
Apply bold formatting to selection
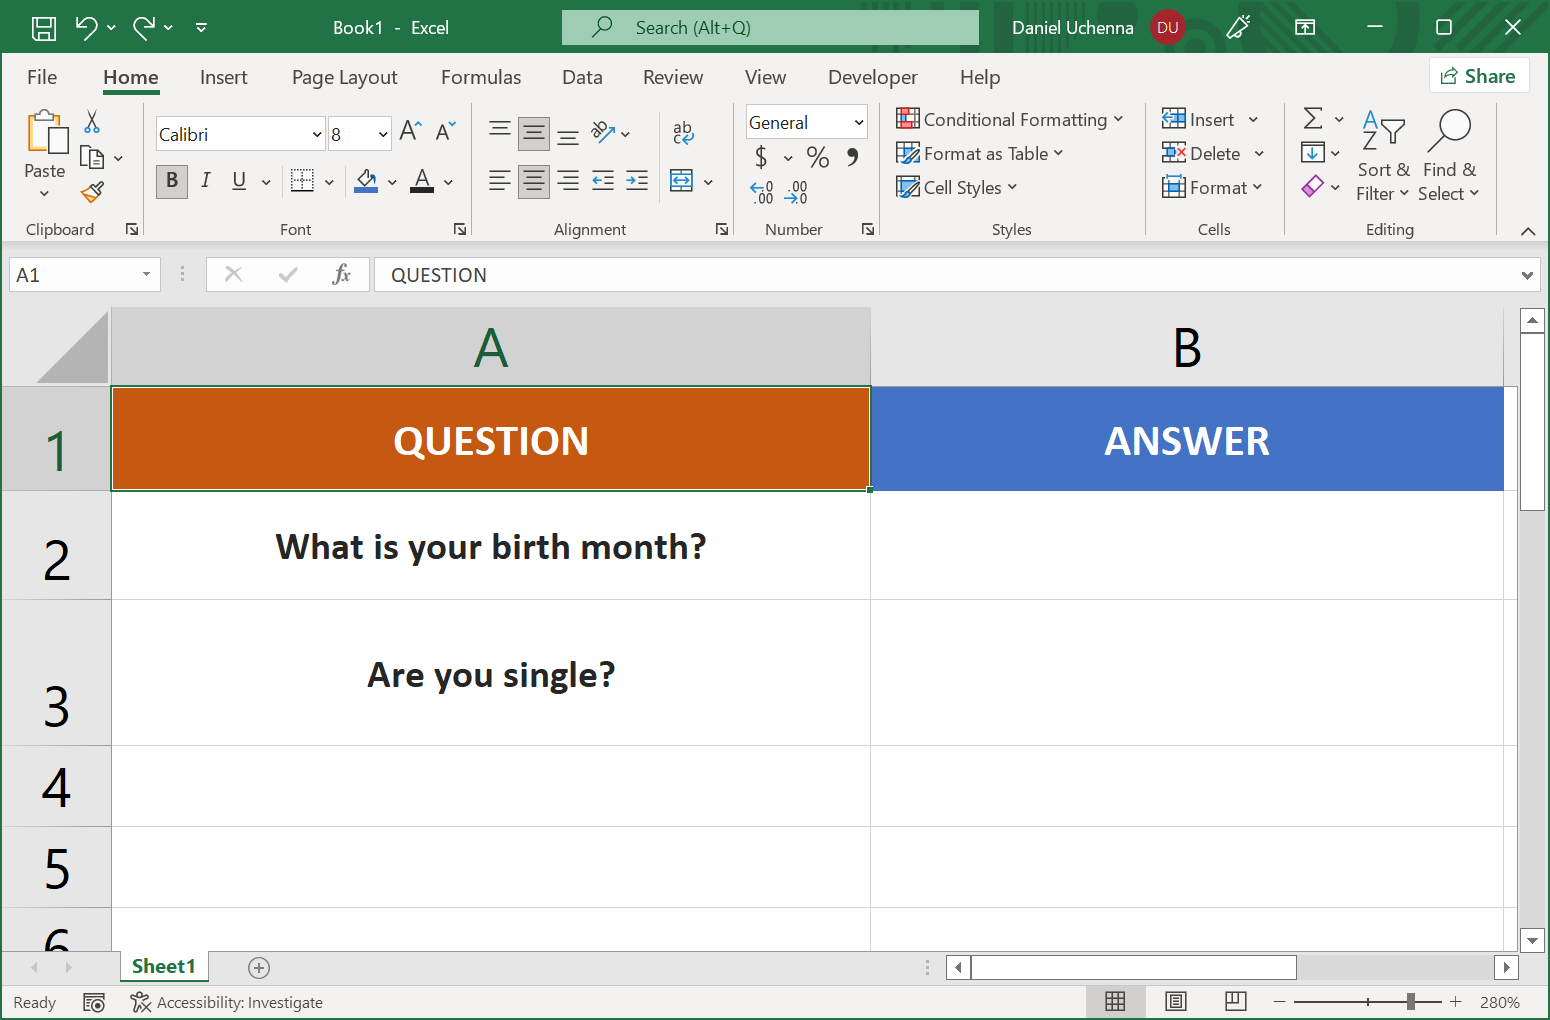pos(171,181)
